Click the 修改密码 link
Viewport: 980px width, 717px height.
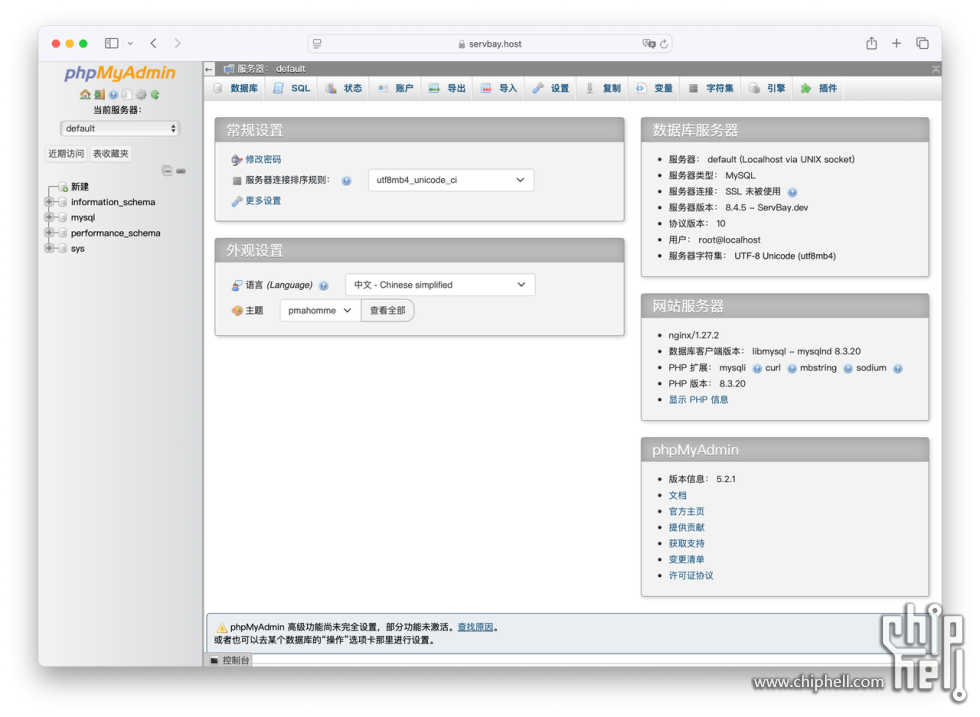tap(263, 159)
